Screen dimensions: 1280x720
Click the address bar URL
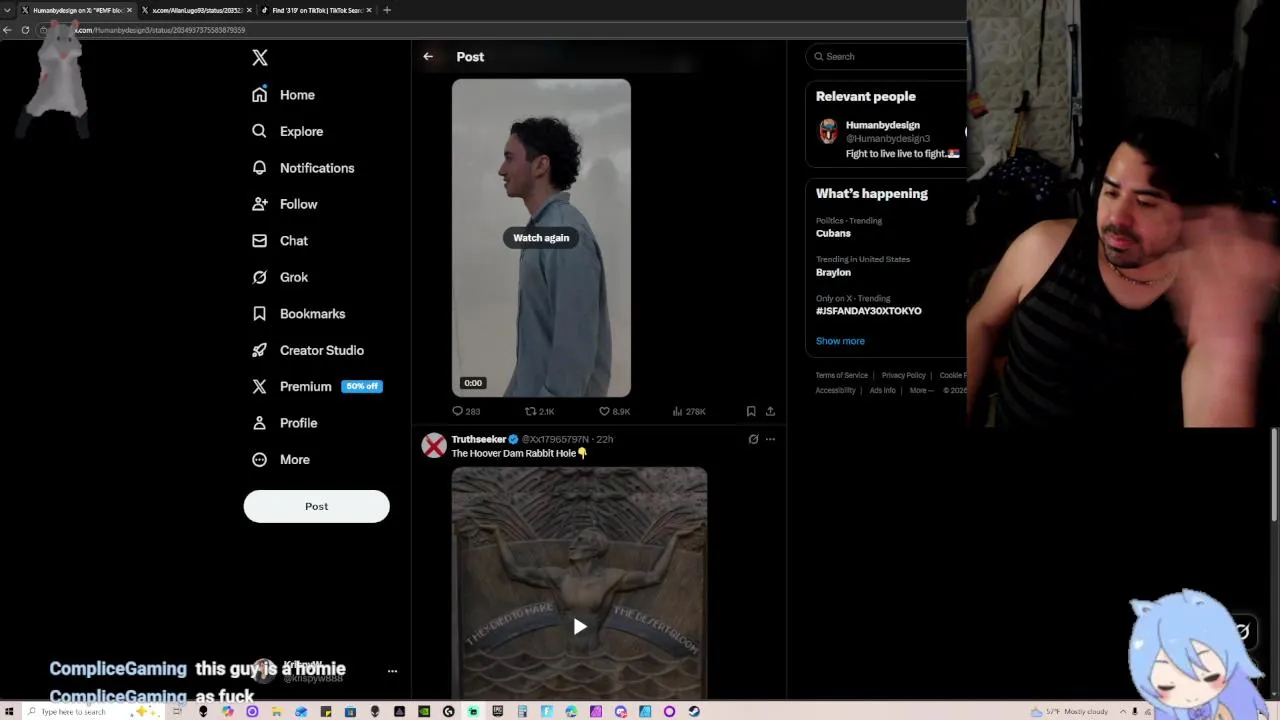160,30
